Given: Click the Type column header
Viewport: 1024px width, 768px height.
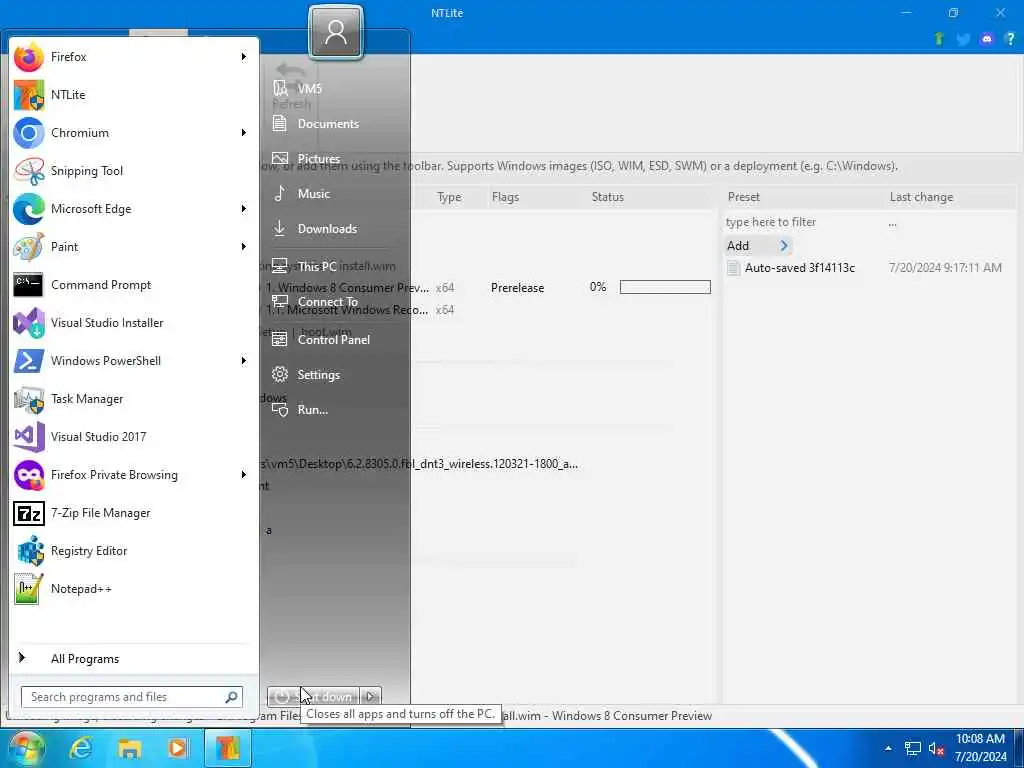Looking at the screenshot, I should tap(449, 197).
